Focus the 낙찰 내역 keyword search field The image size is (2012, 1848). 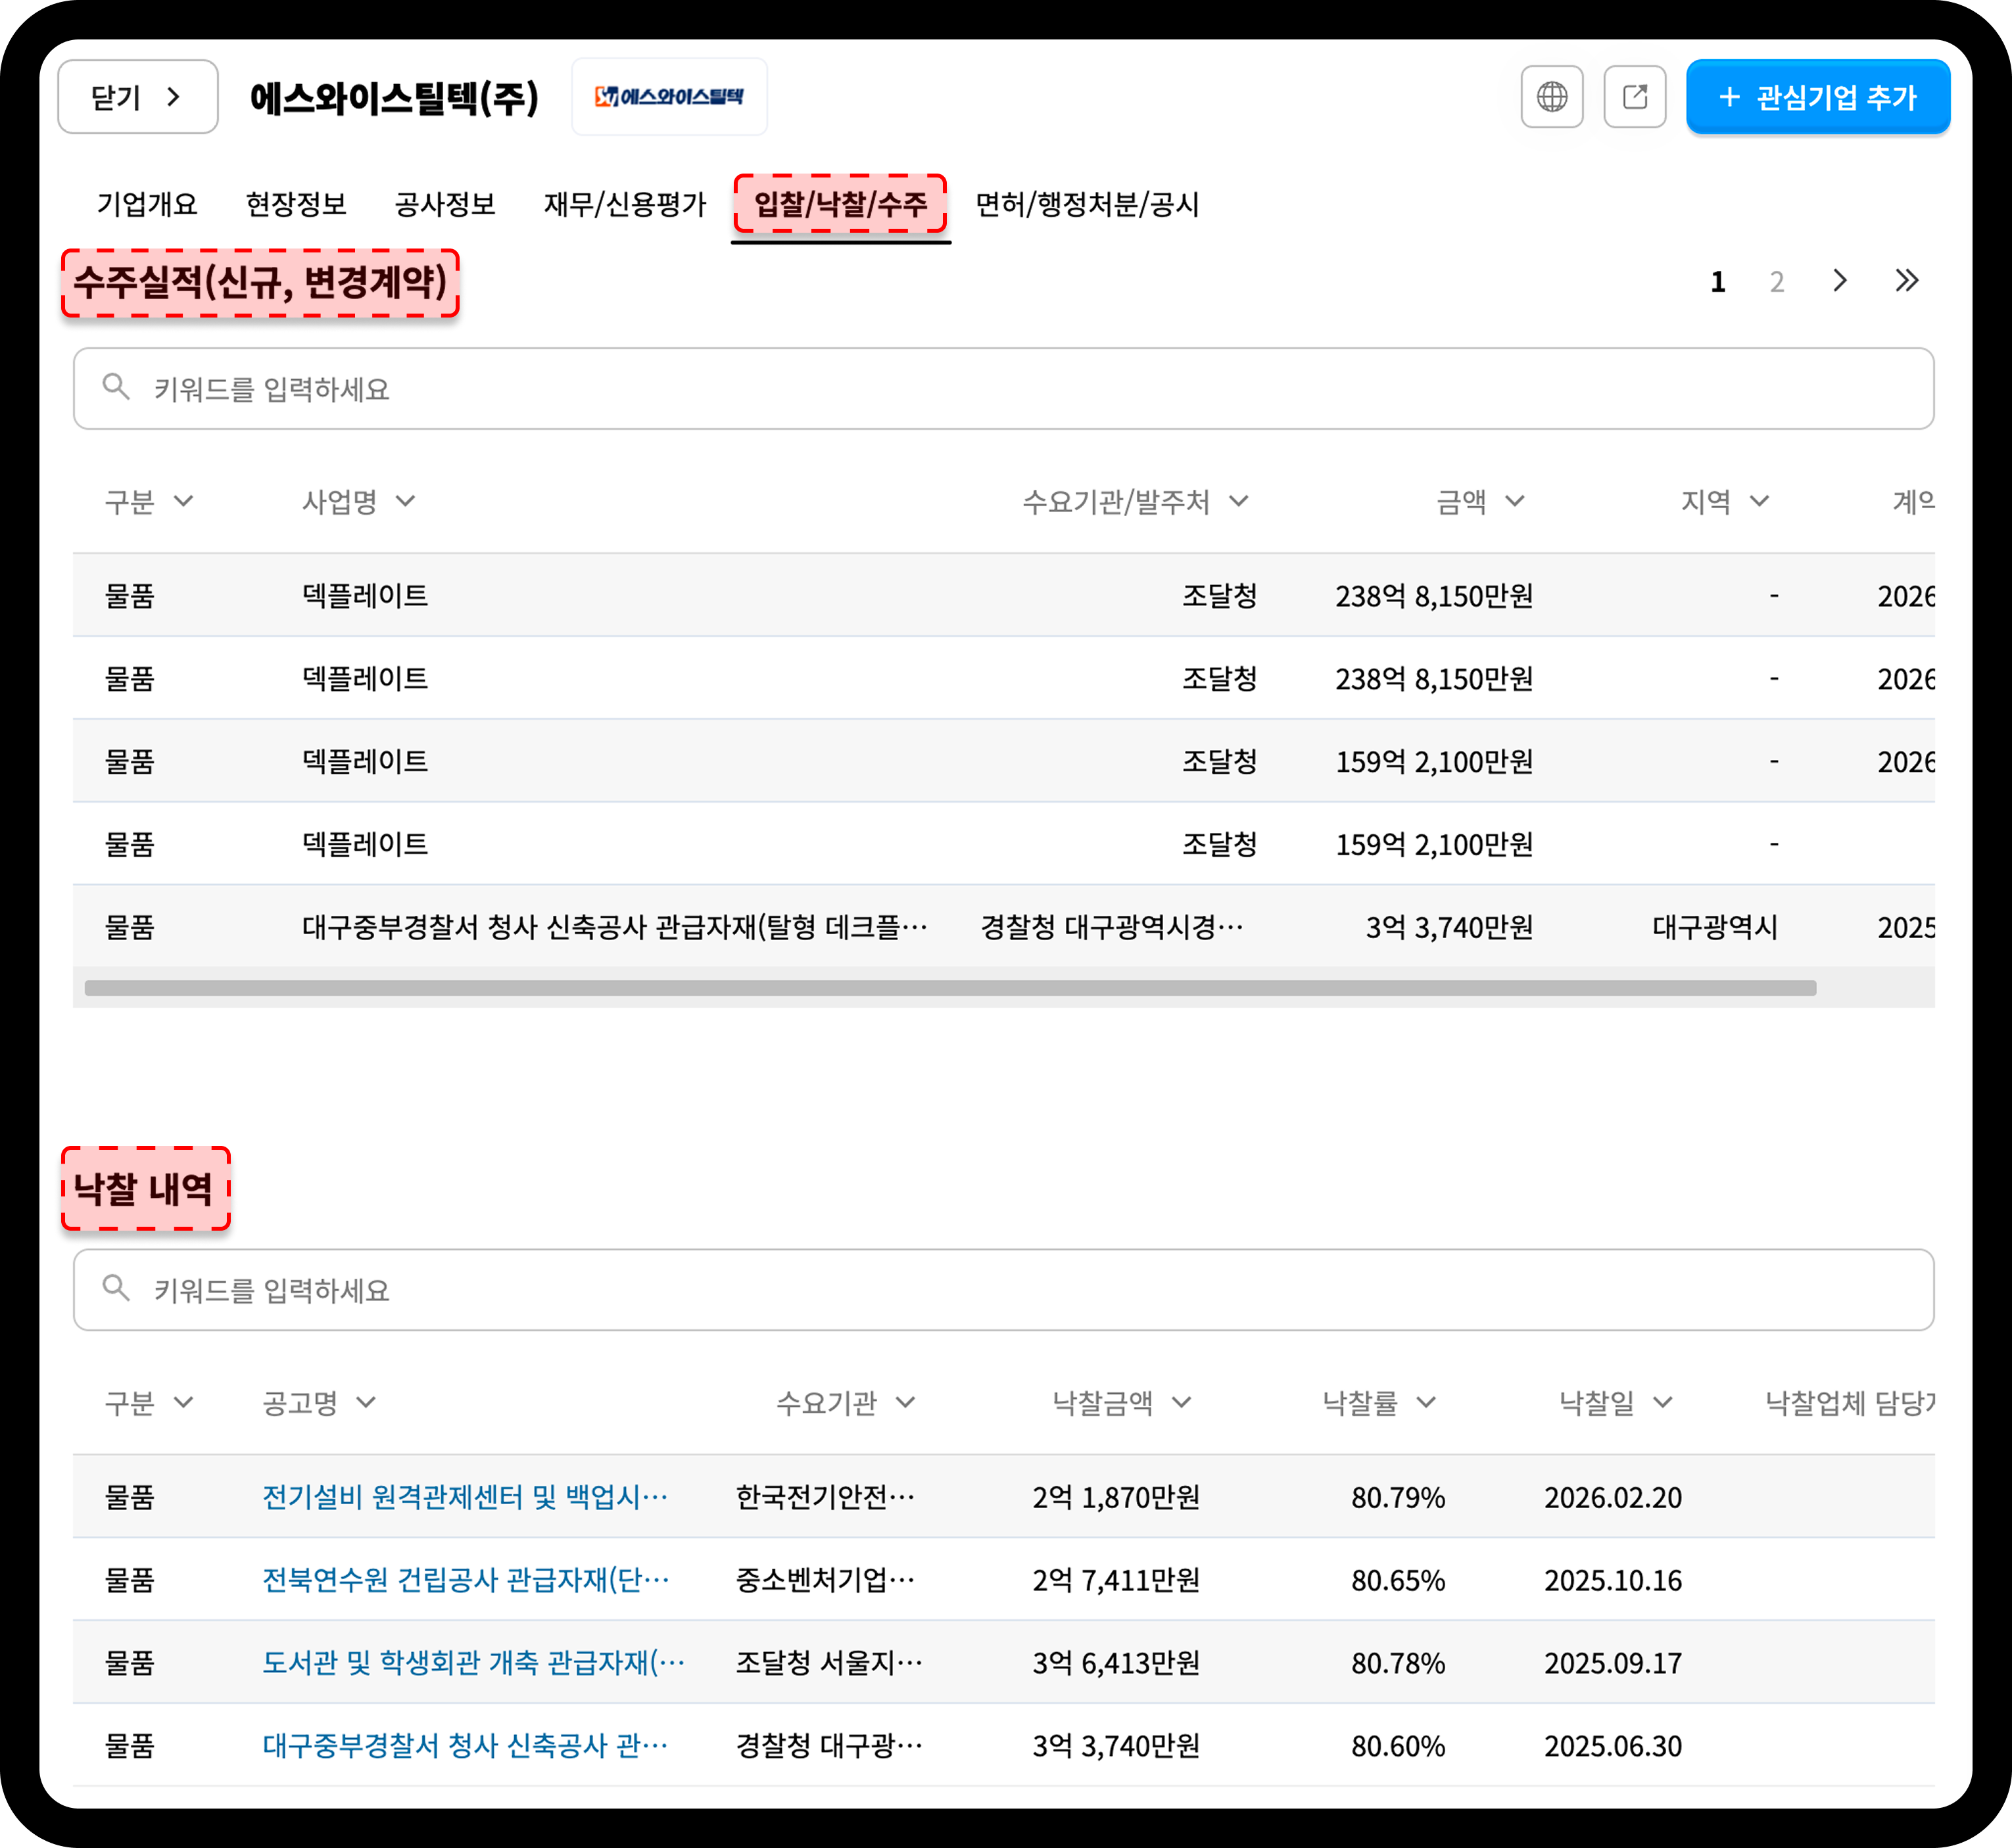(1003, 1289)
